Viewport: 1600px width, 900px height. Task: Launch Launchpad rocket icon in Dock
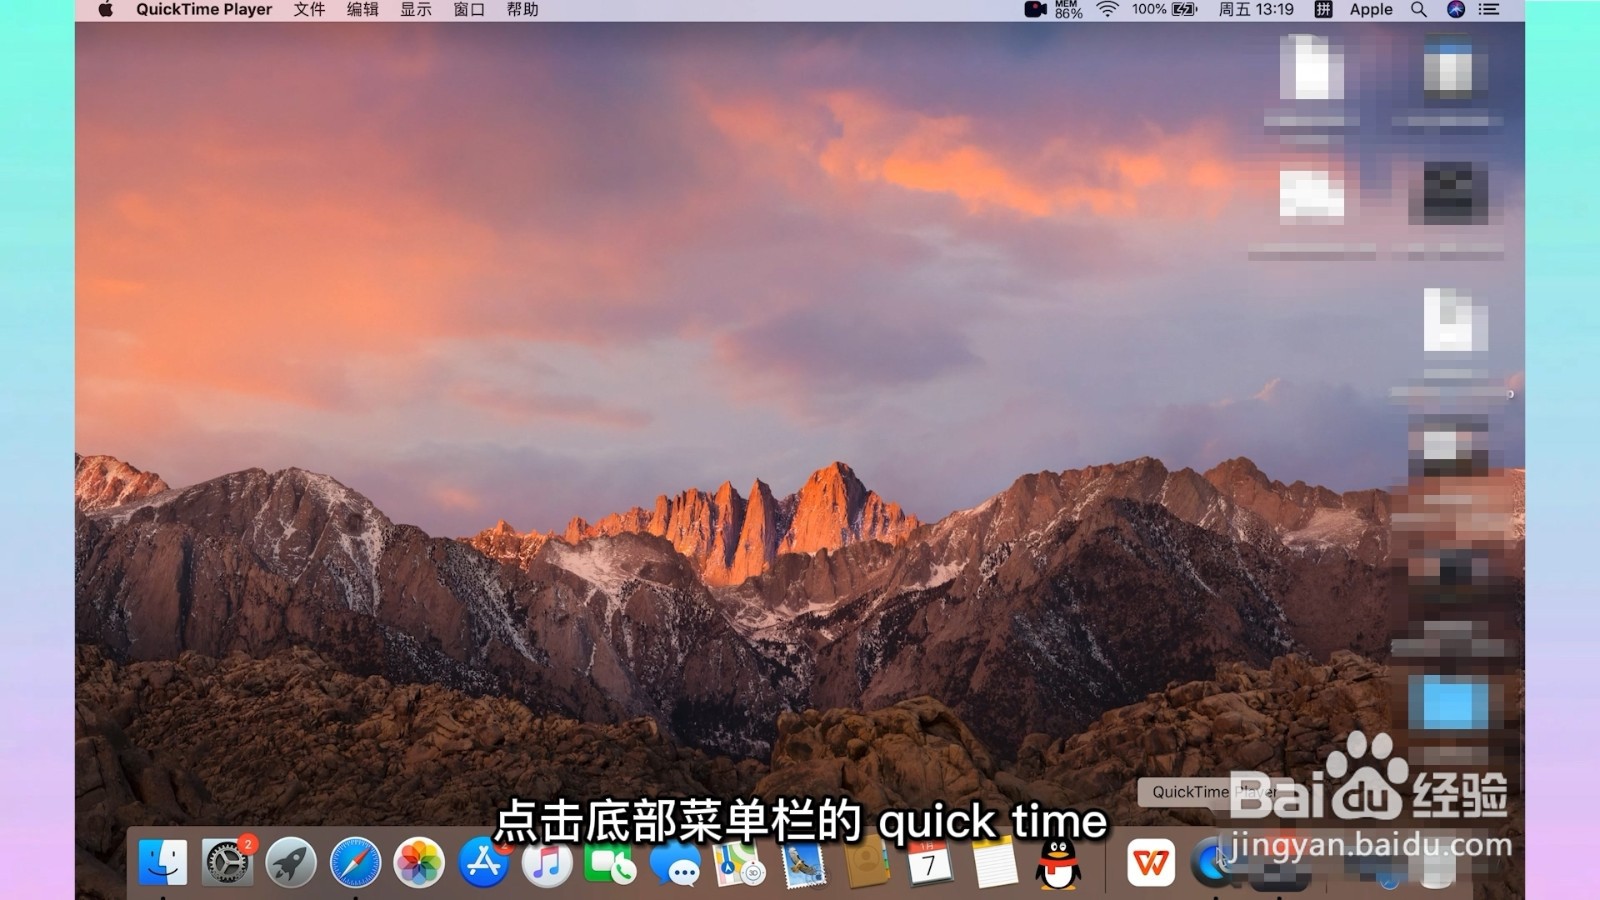pos(291,862)
